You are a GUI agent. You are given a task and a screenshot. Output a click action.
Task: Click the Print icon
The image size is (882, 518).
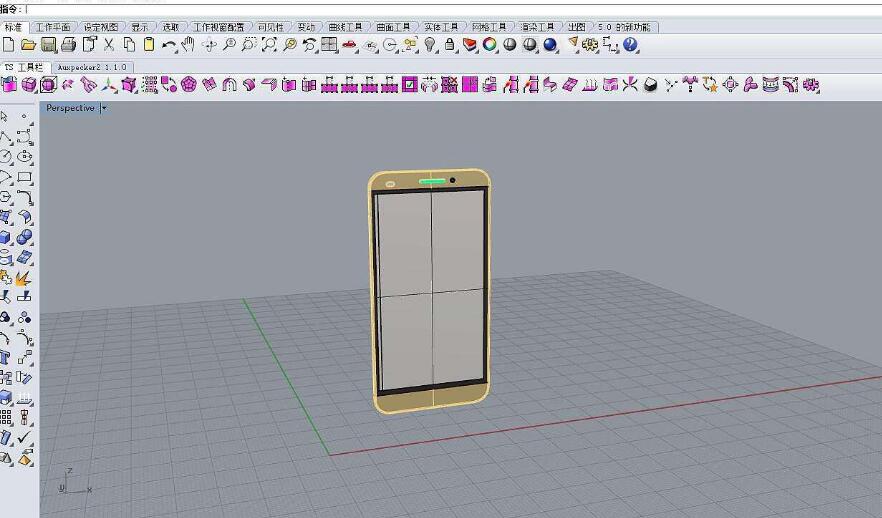click(x=68, y=45)
